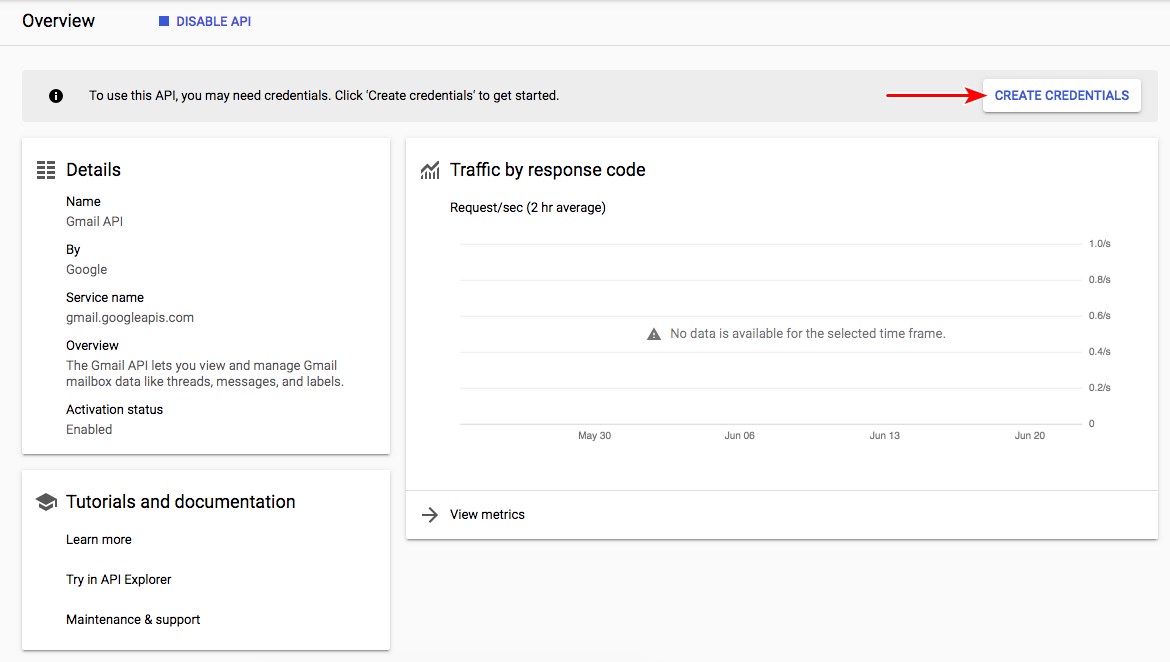This screenshot has height=662, width=1170.
Task: Select the chart icon next to Traffic heading
Action: coord(430,170)
